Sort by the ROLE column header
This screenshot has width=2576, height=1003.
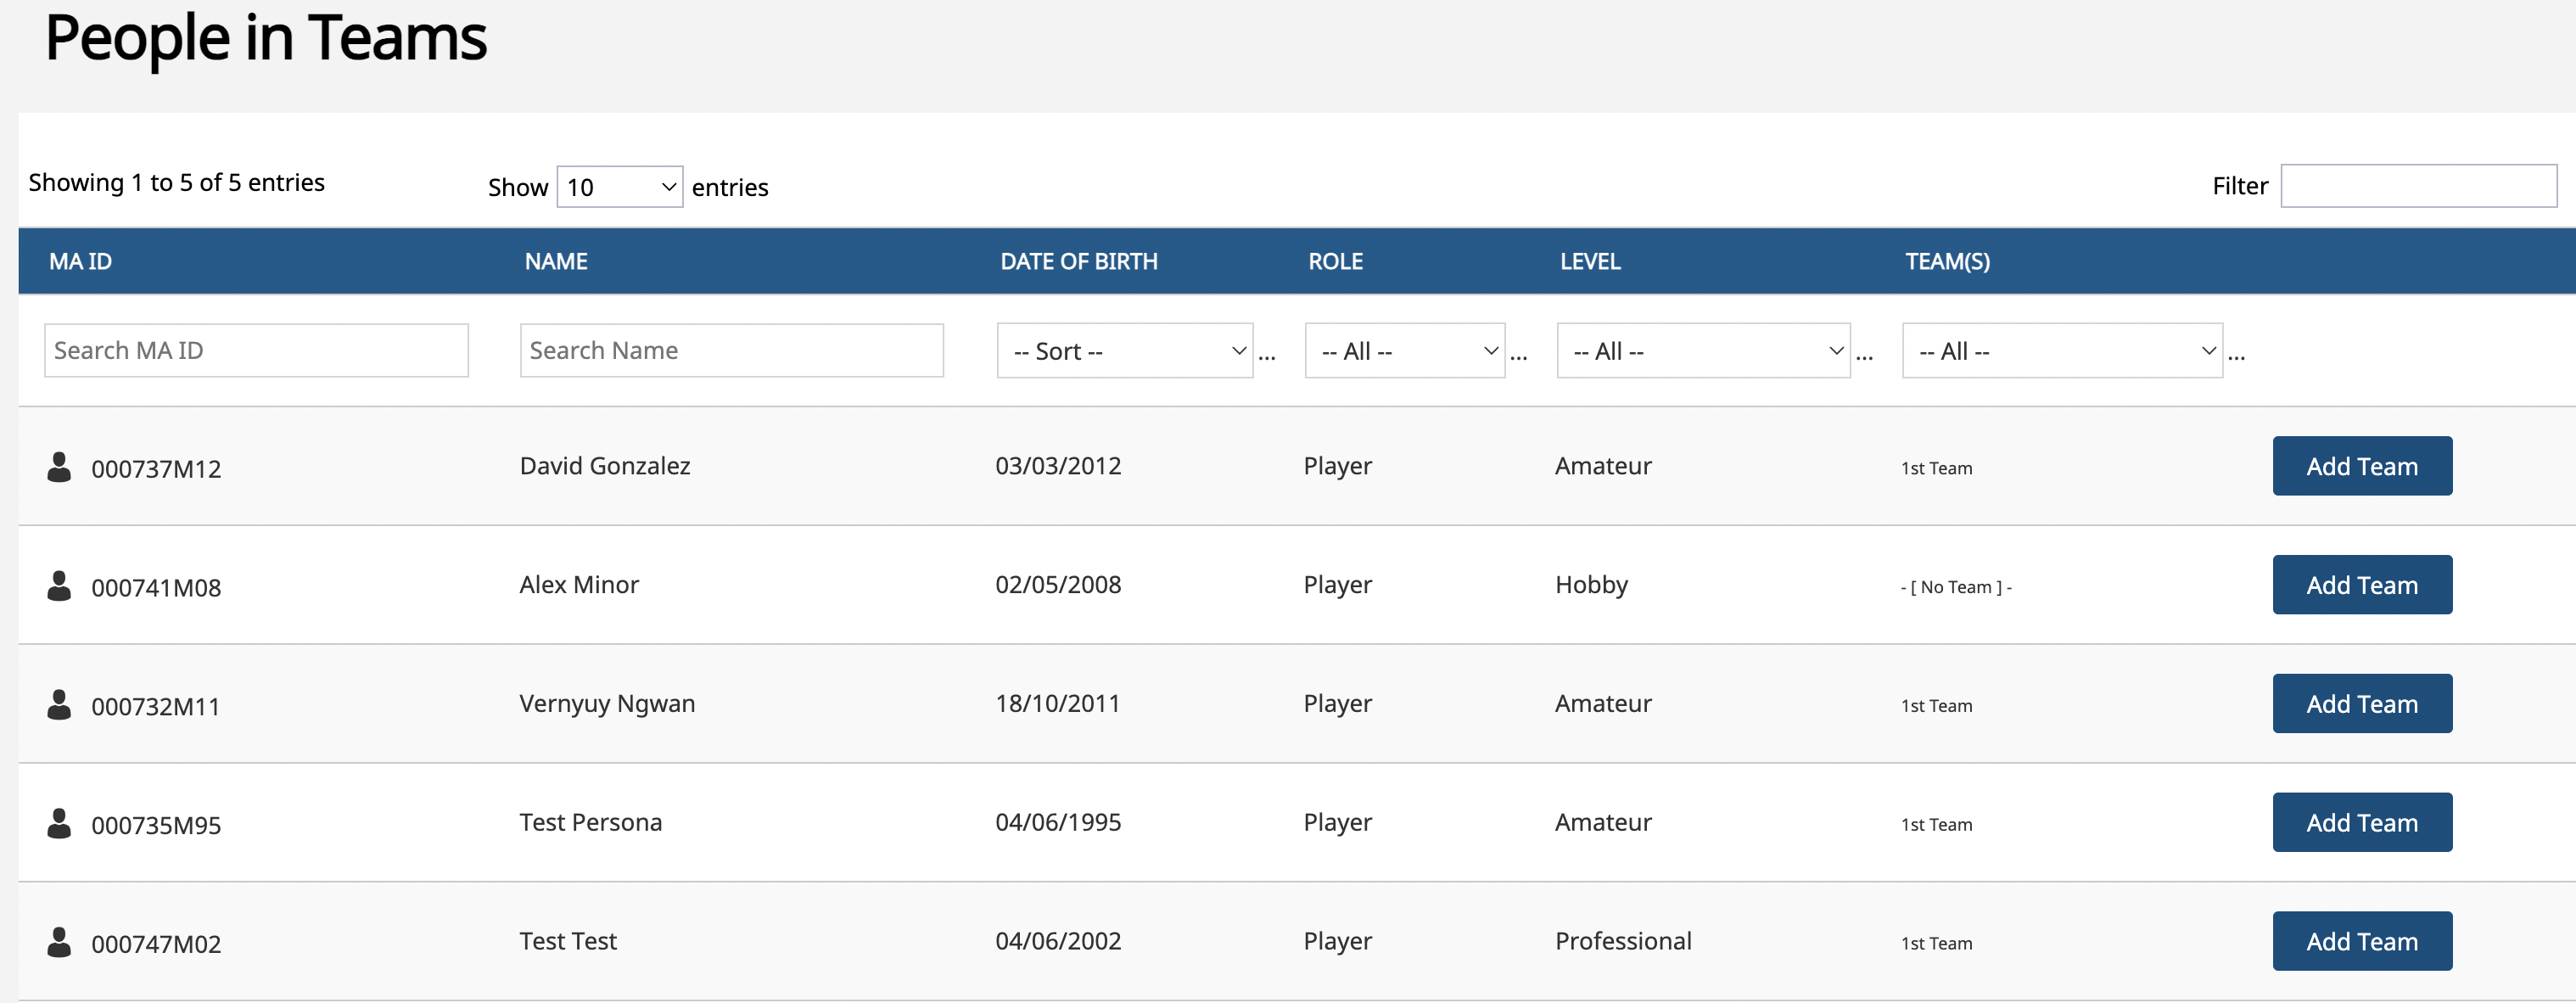pyautogui.click(x=1336, y=261)
